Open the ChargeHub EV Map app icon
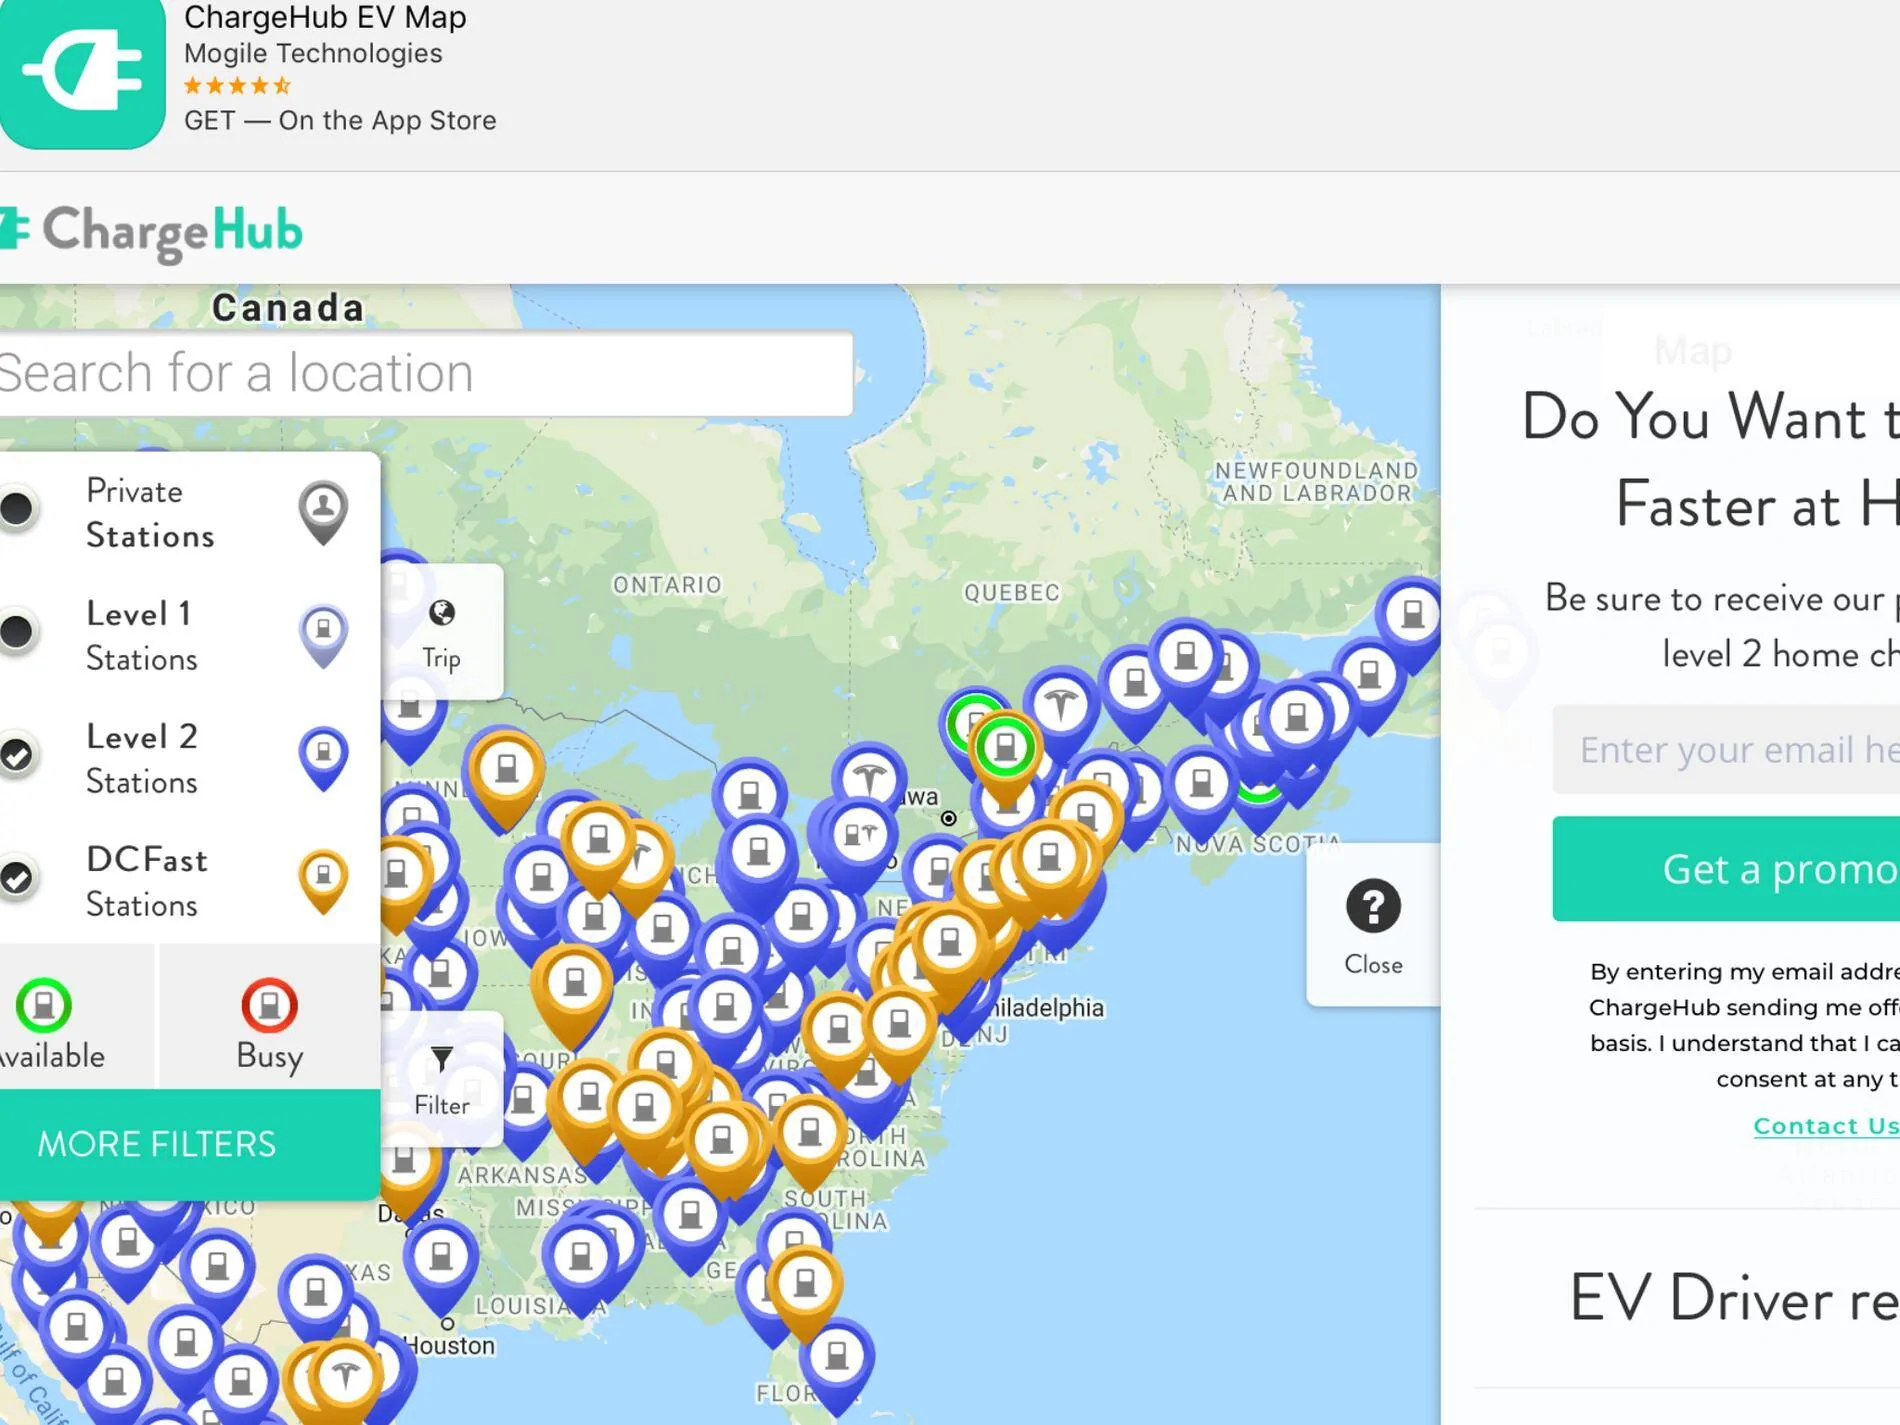The width and height of the screenshot is (1900, 1425). pos(82,72)
